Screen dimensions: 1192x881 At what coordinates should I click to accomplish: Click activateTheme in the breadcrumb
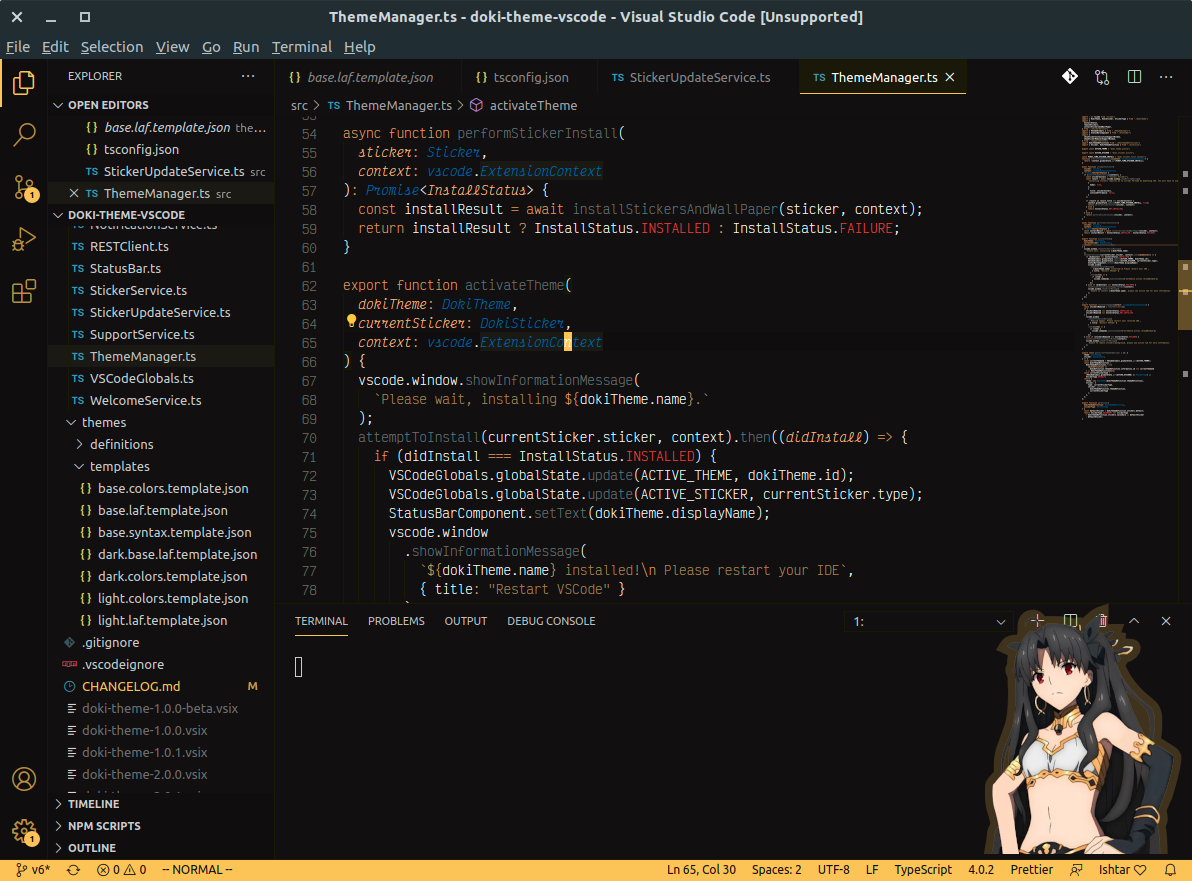click(x=533, y=106)
